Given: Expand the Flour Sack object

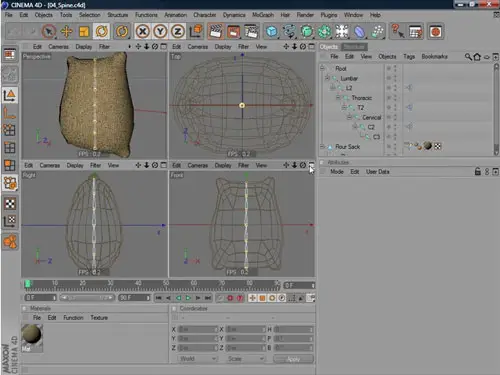Looking at the screenshot, I should click(322, 147).
